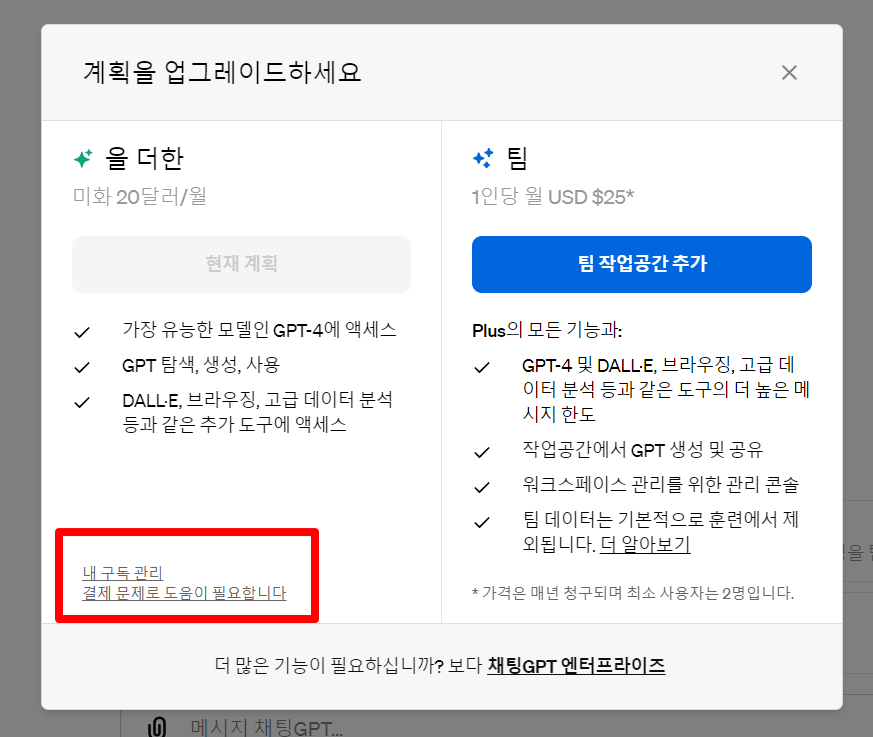
Task: Click checkmark beside DALL·E 브라우징 추가 도구
Action: coord(82,402)
